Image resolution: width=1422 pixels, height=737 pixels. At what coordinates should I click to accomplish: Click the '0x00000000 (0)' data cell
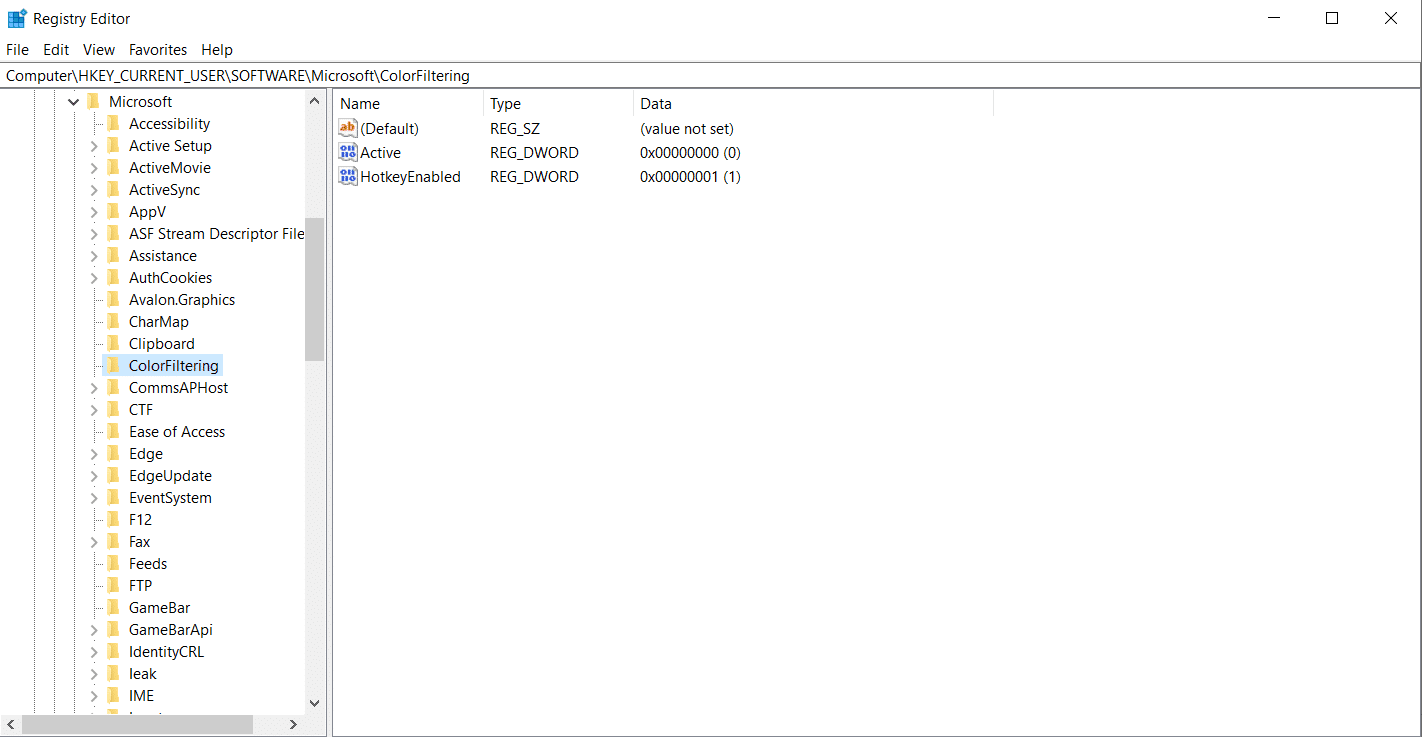click(x=690, y=152)
